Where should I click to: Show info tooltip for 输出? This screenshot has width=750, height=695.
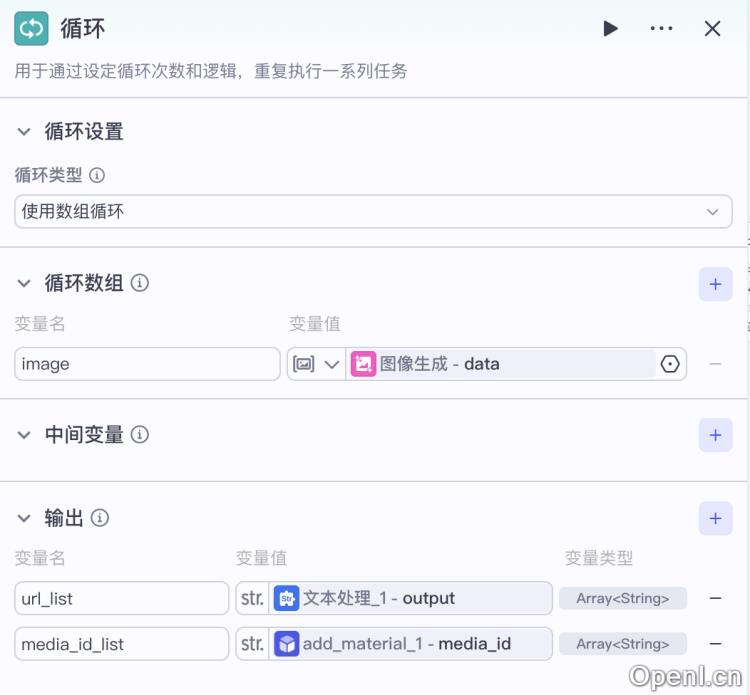coord(100,518)
